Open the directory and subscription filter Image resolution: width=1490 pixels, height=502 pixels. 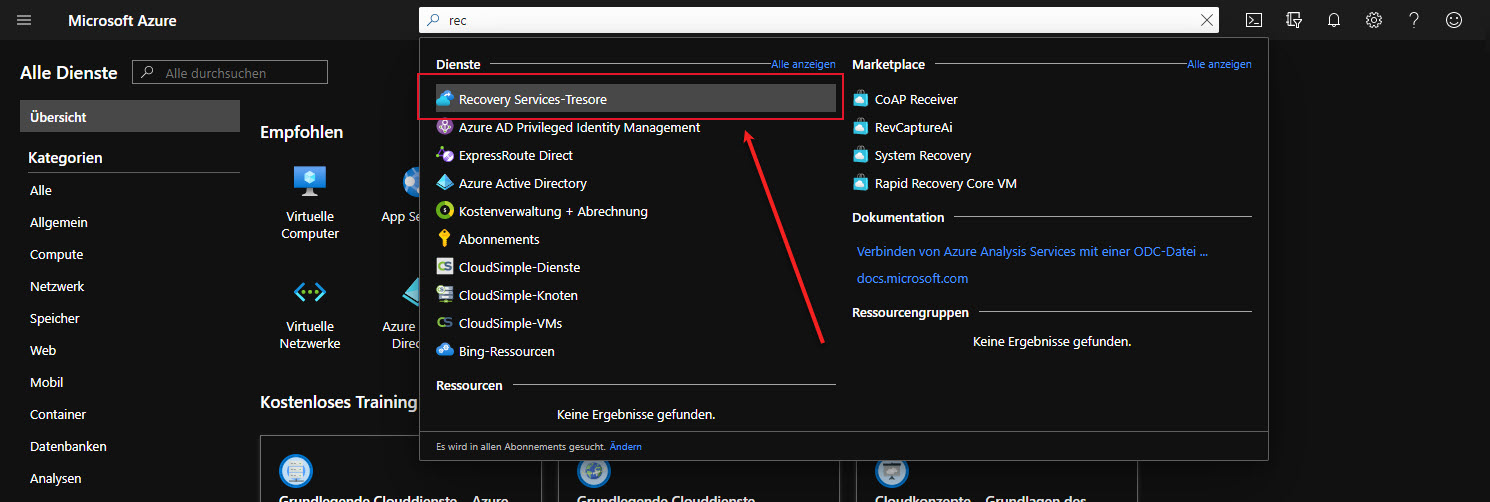1294,20
